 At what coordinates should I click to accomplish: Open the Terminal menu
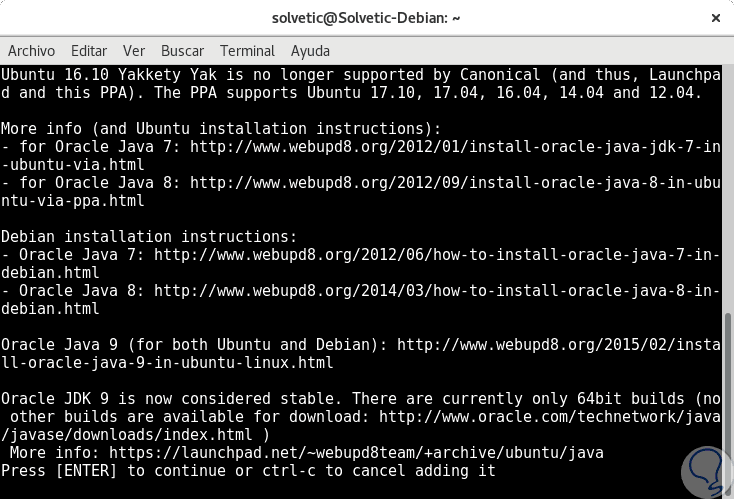tap(248, 51)
